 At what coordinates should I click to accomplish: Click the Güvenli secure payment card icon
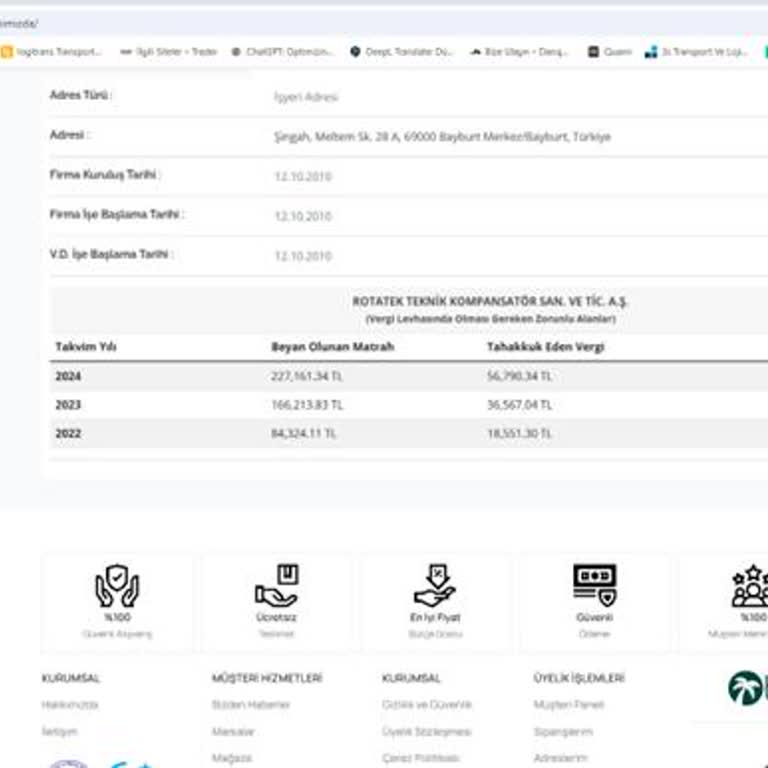594,584
